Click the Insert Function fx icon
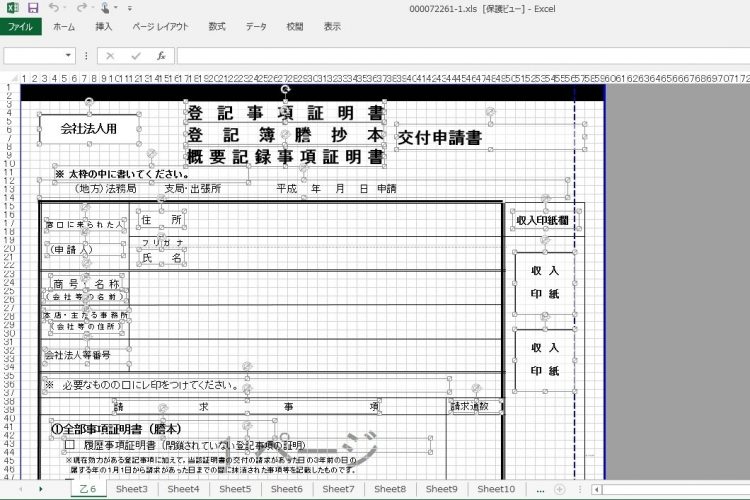 point(160,56)
